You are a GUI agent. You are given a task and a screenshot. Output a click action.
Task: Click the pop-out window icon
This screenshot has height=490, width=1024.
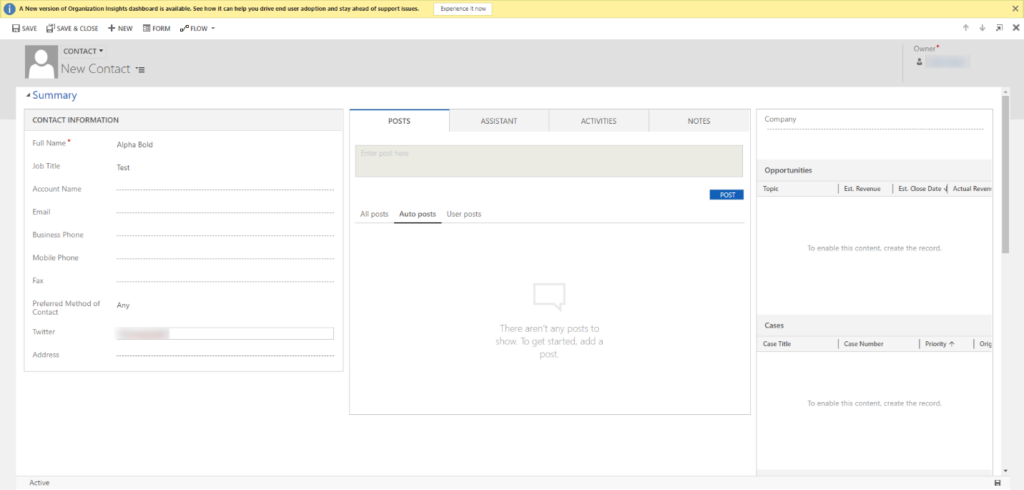point(999,28)
